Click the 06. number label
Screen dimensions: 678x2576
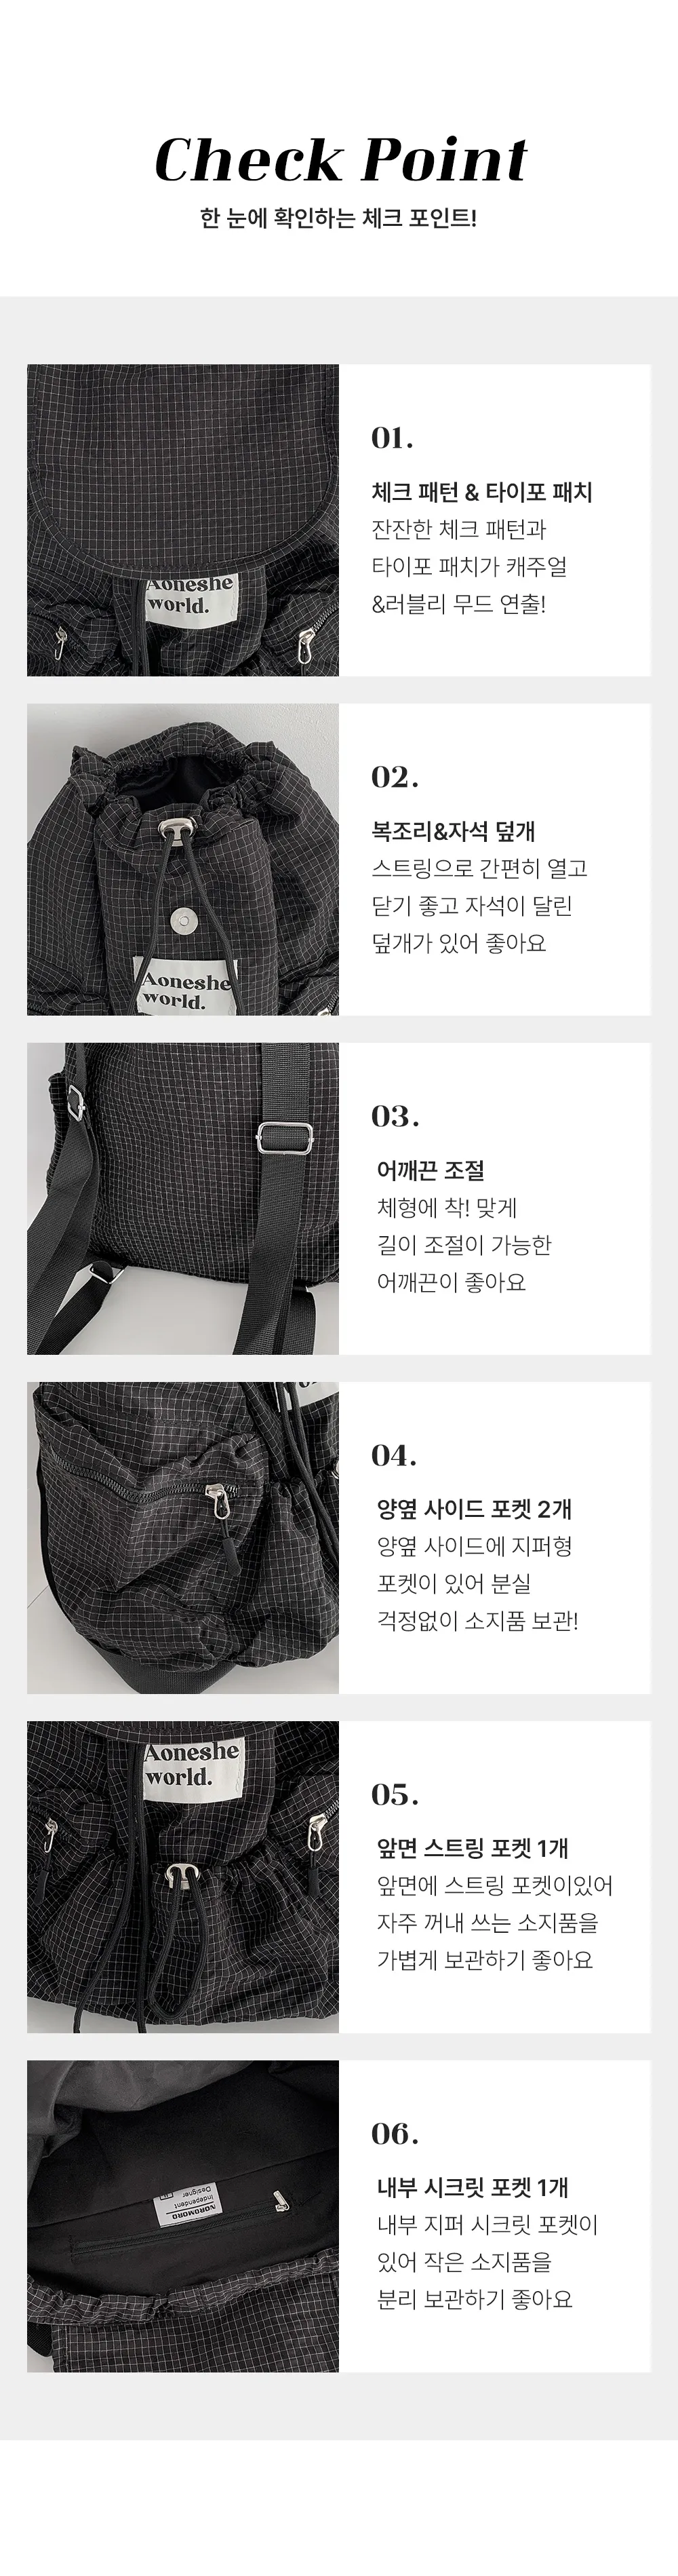pos(395,2133)
